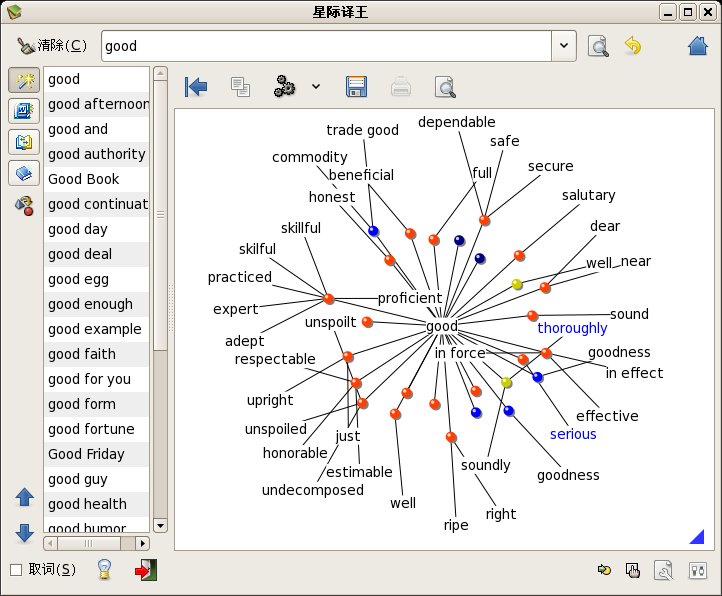Save with the floppy disk icon
The height and width of the screenshot is (596, 722).
click(x=356, y=86)
